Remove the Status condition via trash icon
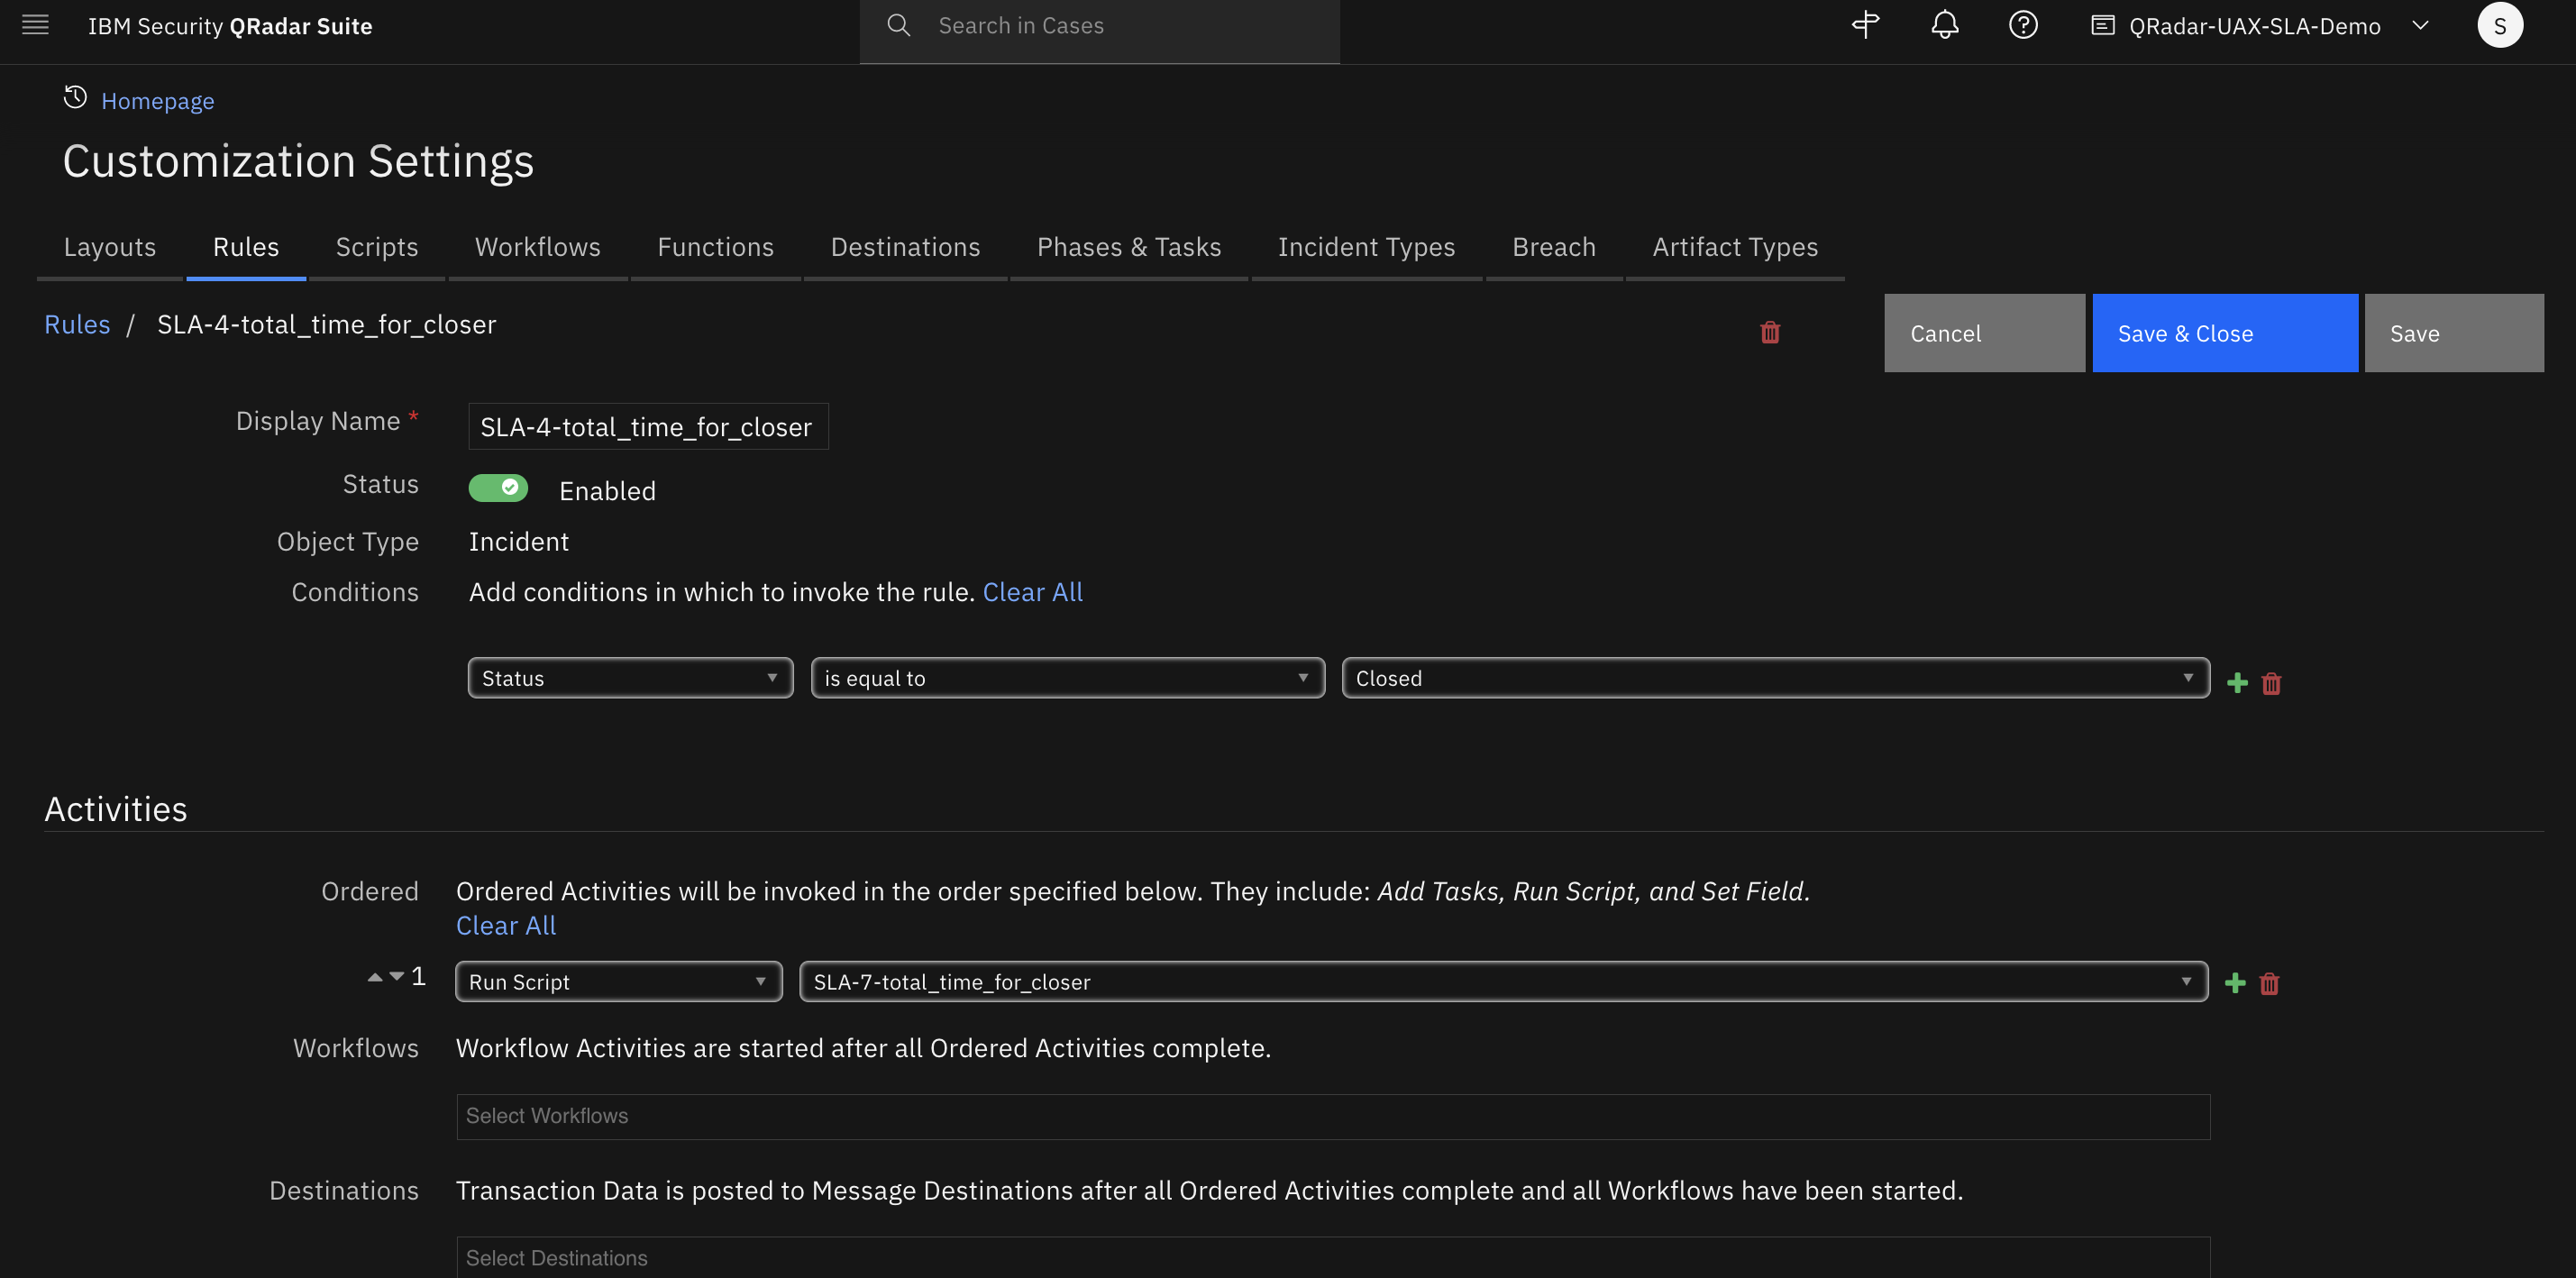The width and height of the screenshot is (2576, 1278). pyautogui.click(x=2271, y=682)
